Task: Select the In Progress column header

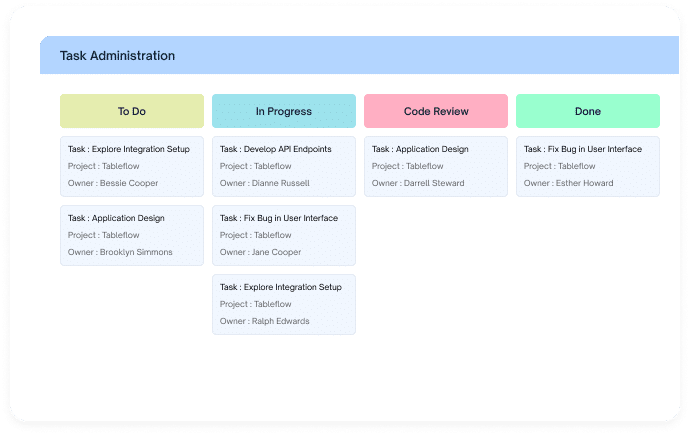Action: click(x=284, y=111)
